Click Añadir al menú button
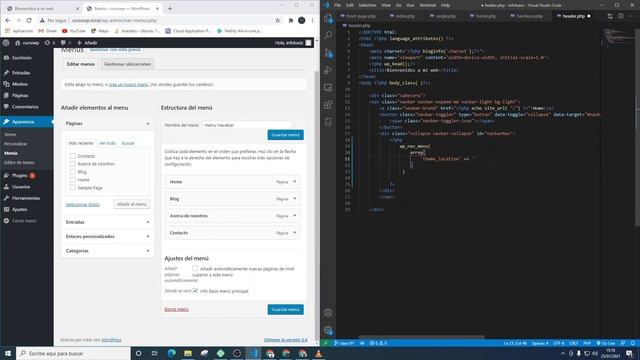 click(131, 204)
